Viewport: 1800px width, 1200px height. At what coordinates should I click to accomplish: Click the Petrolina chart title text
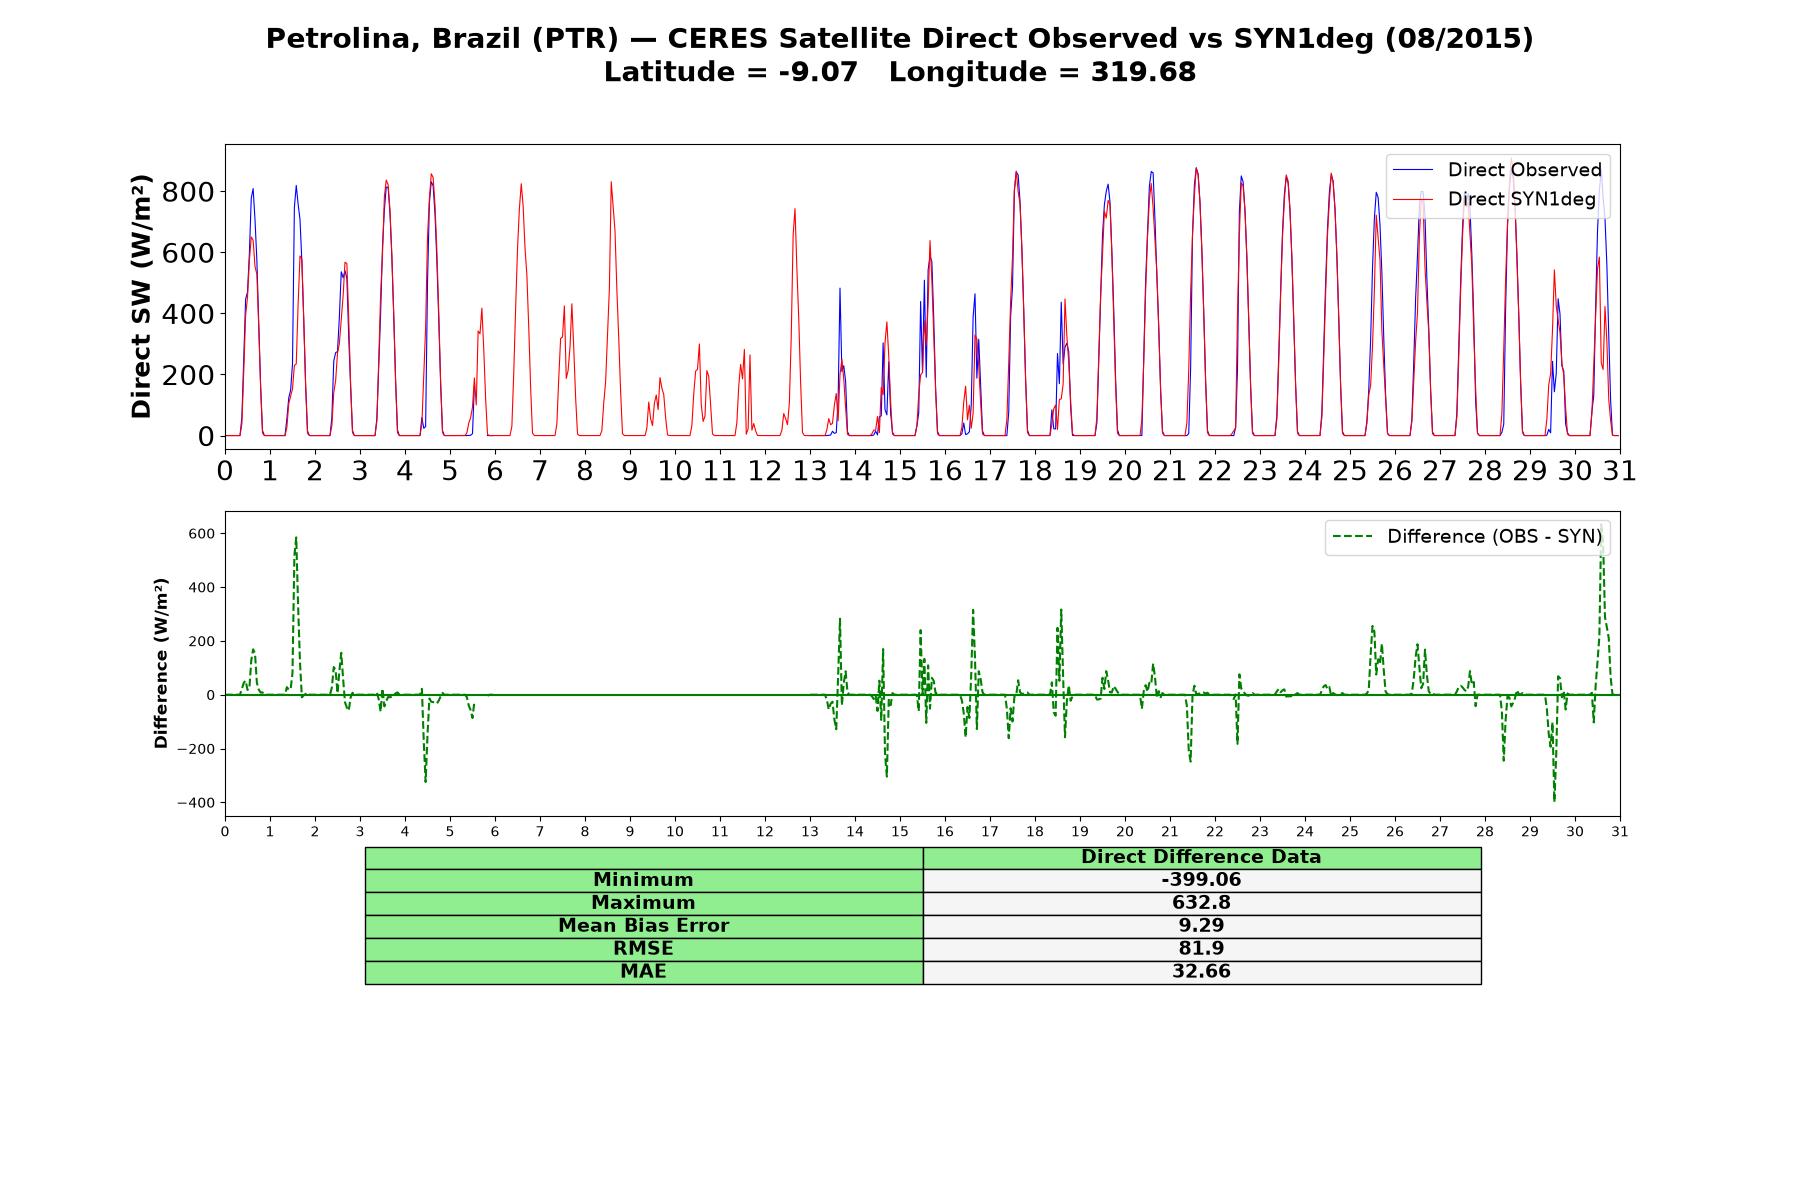tap(899, 39)
